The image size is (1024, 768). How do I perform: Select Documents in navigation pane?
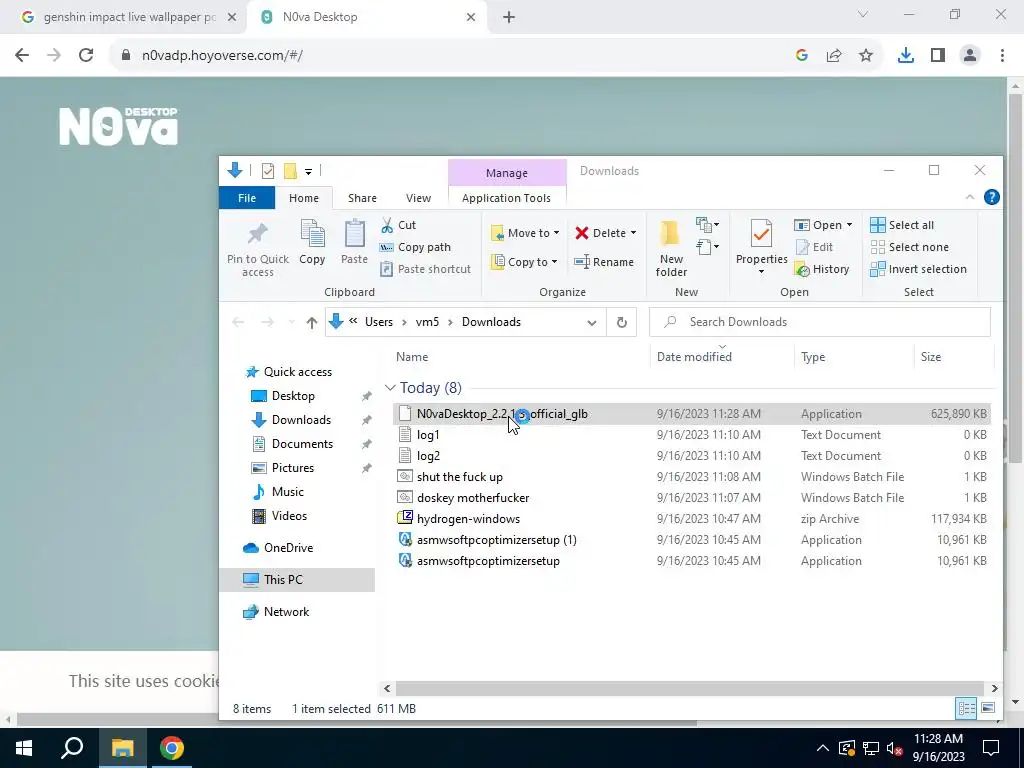click(x=302, y=444)
